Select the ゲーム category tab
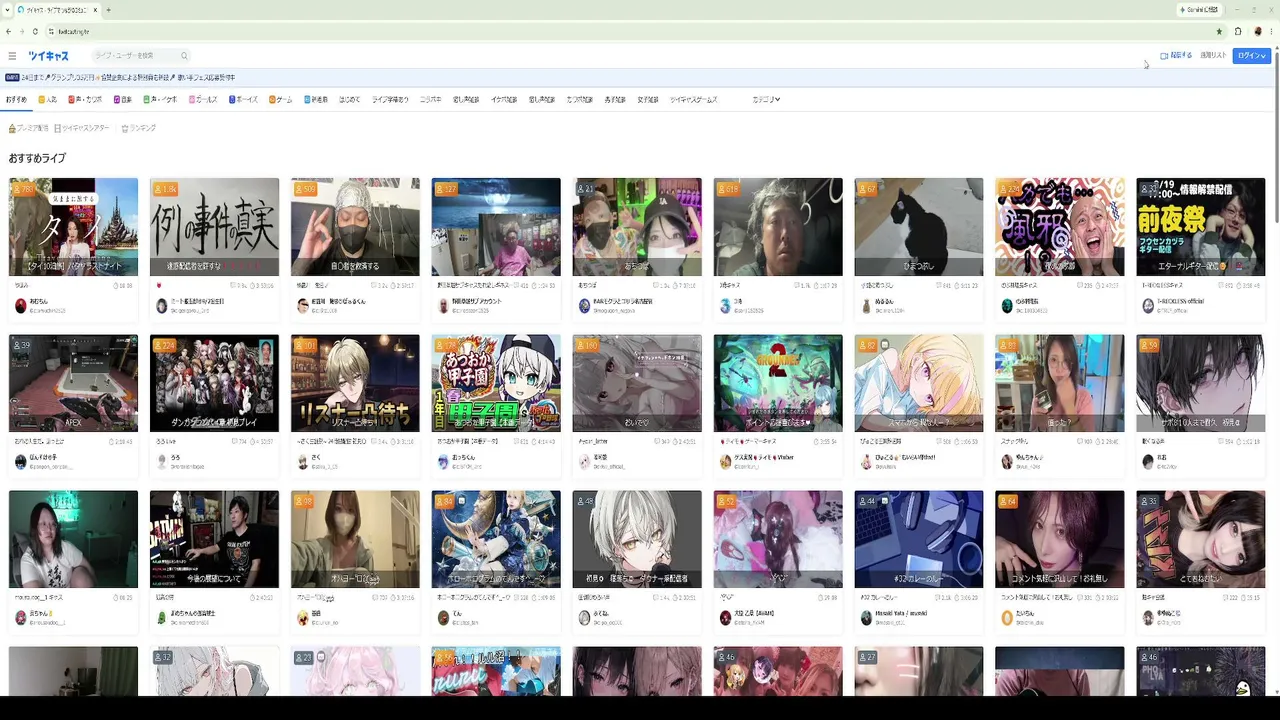 coord(281,100)
